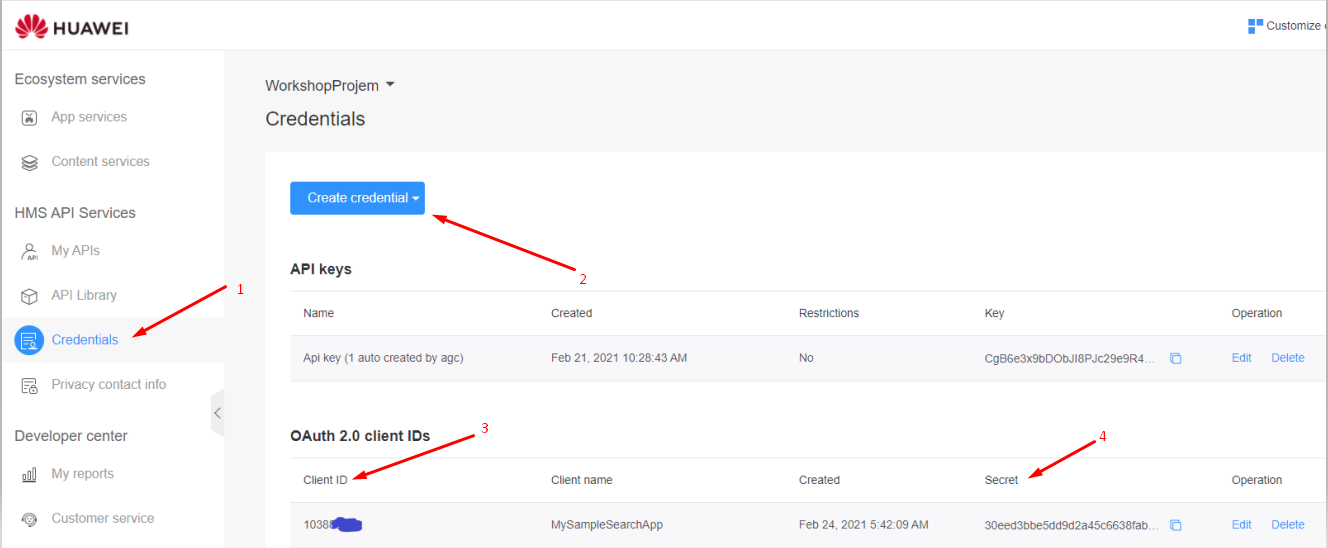Viewport: 1328px width, 548px height.
Task: Click the Huawei logo
Action: pos(71,27)
